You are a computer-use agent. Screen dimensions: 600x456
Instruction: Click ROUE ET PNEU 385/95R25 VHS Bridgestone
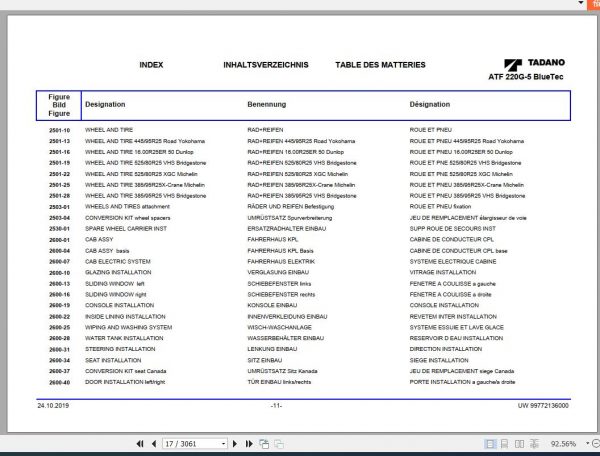[467, 196]
